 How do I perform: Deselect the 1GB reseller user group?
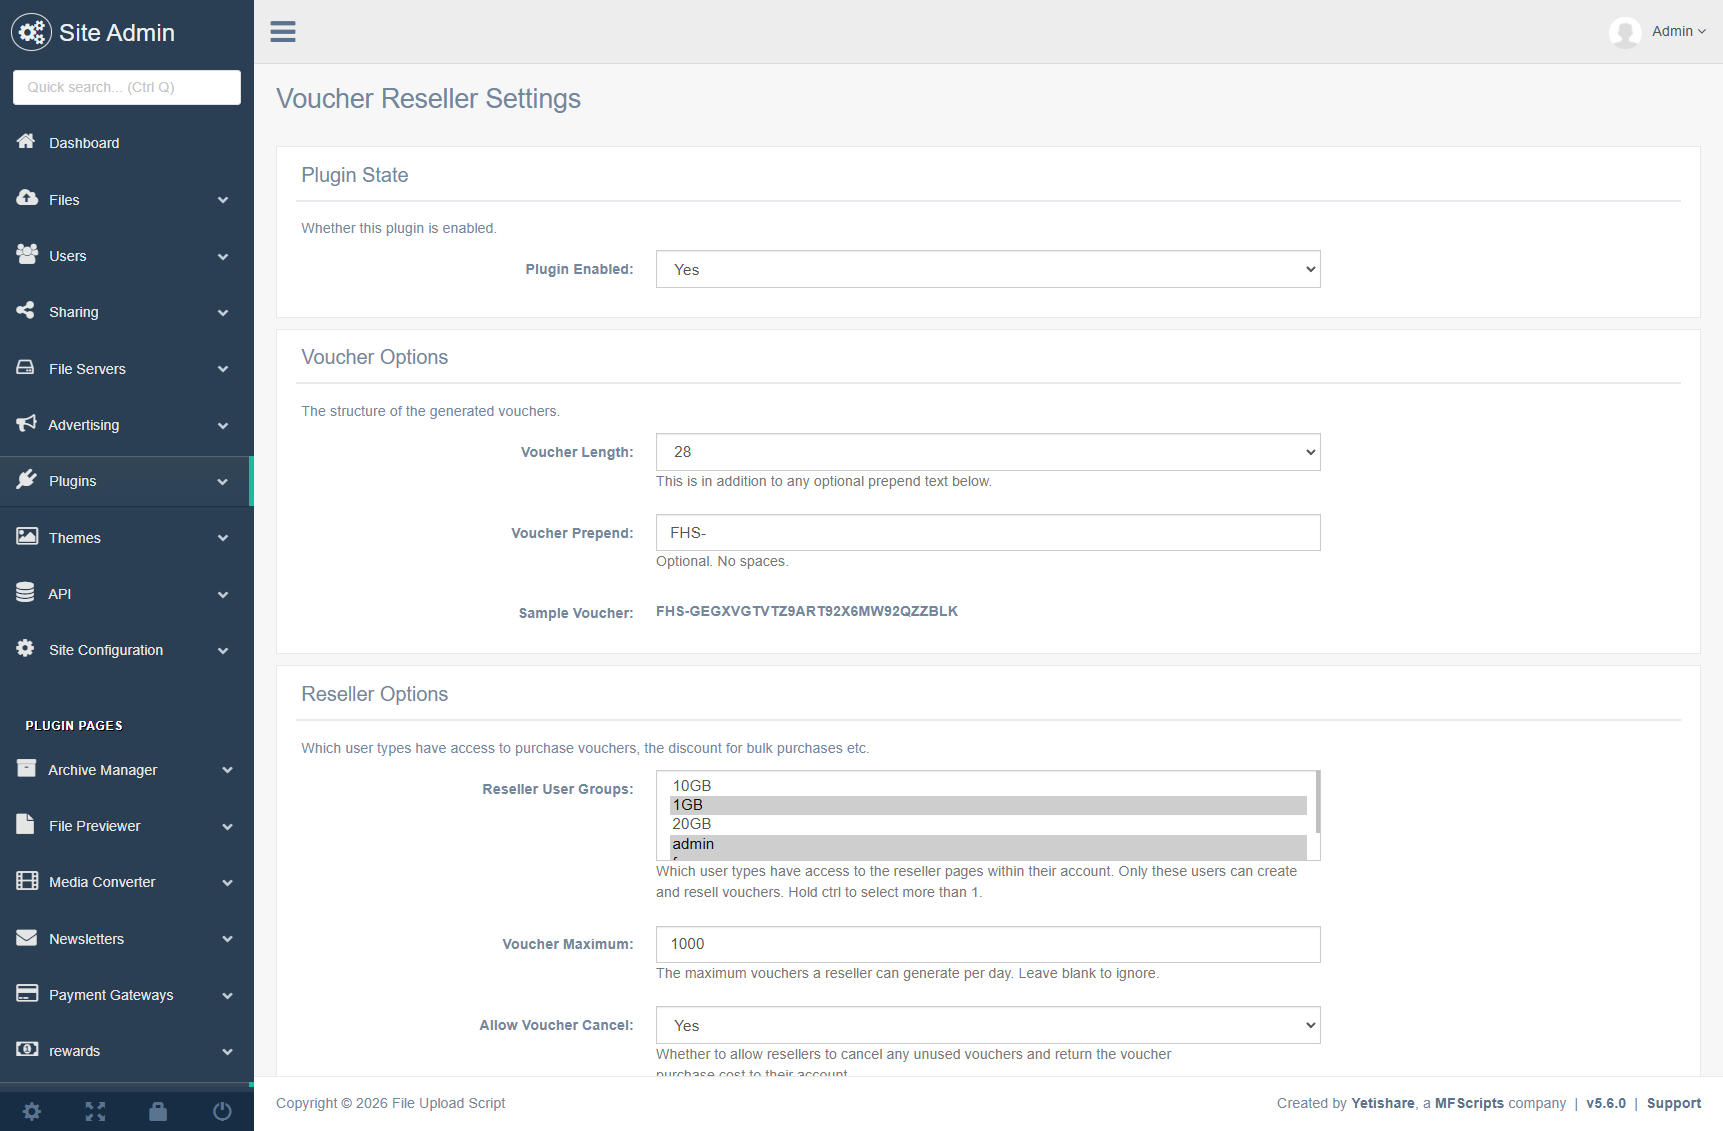pyautogui.click(x=688, y=805)
